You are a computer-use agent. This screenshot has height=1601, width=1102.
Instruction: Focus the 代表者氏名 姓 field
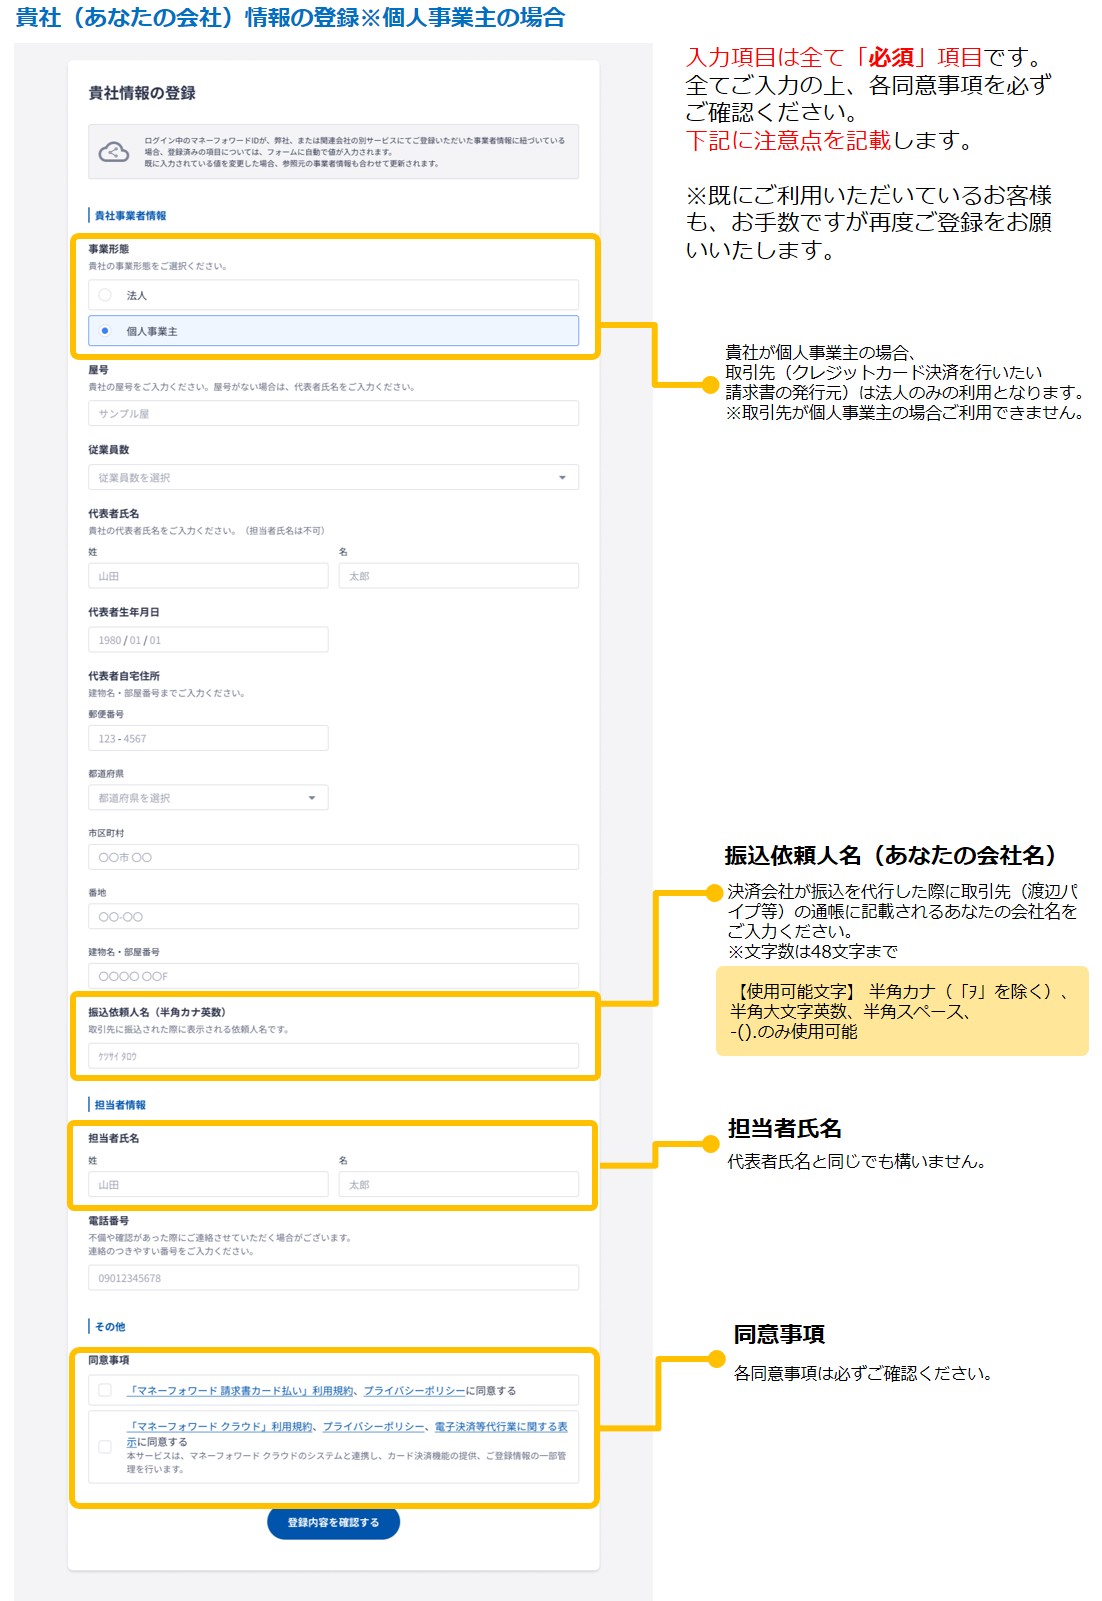[207, 576]
